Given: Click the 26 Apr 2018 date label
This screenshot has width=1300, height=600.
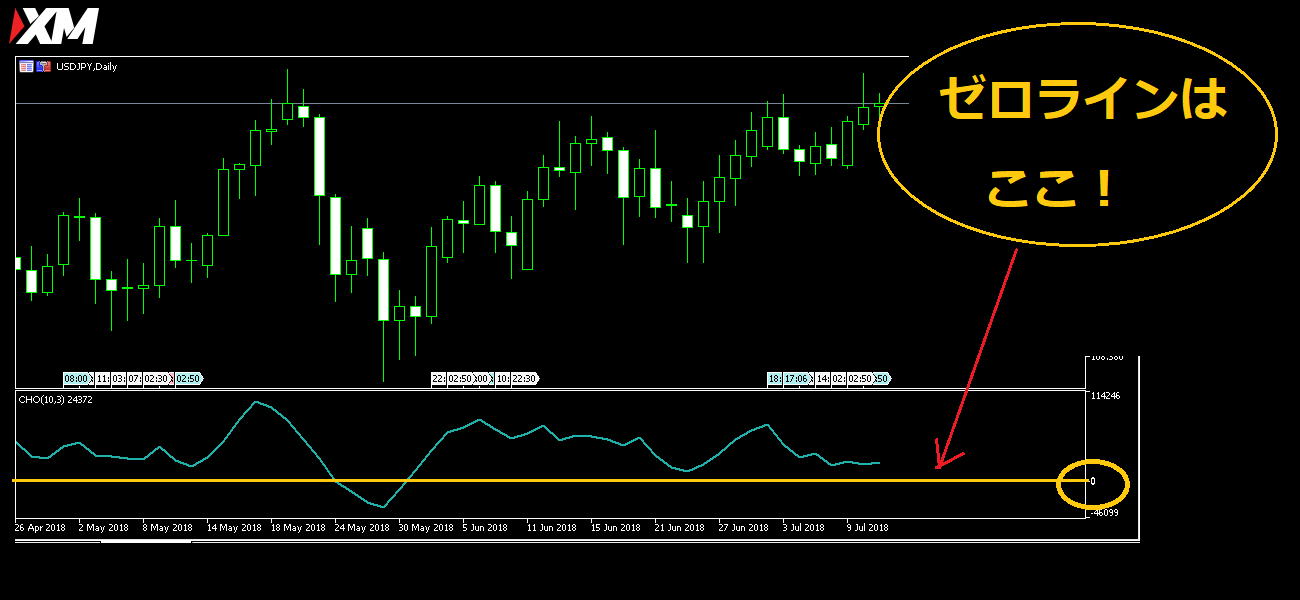Looking at the screenshot, I should coord(41,527).
